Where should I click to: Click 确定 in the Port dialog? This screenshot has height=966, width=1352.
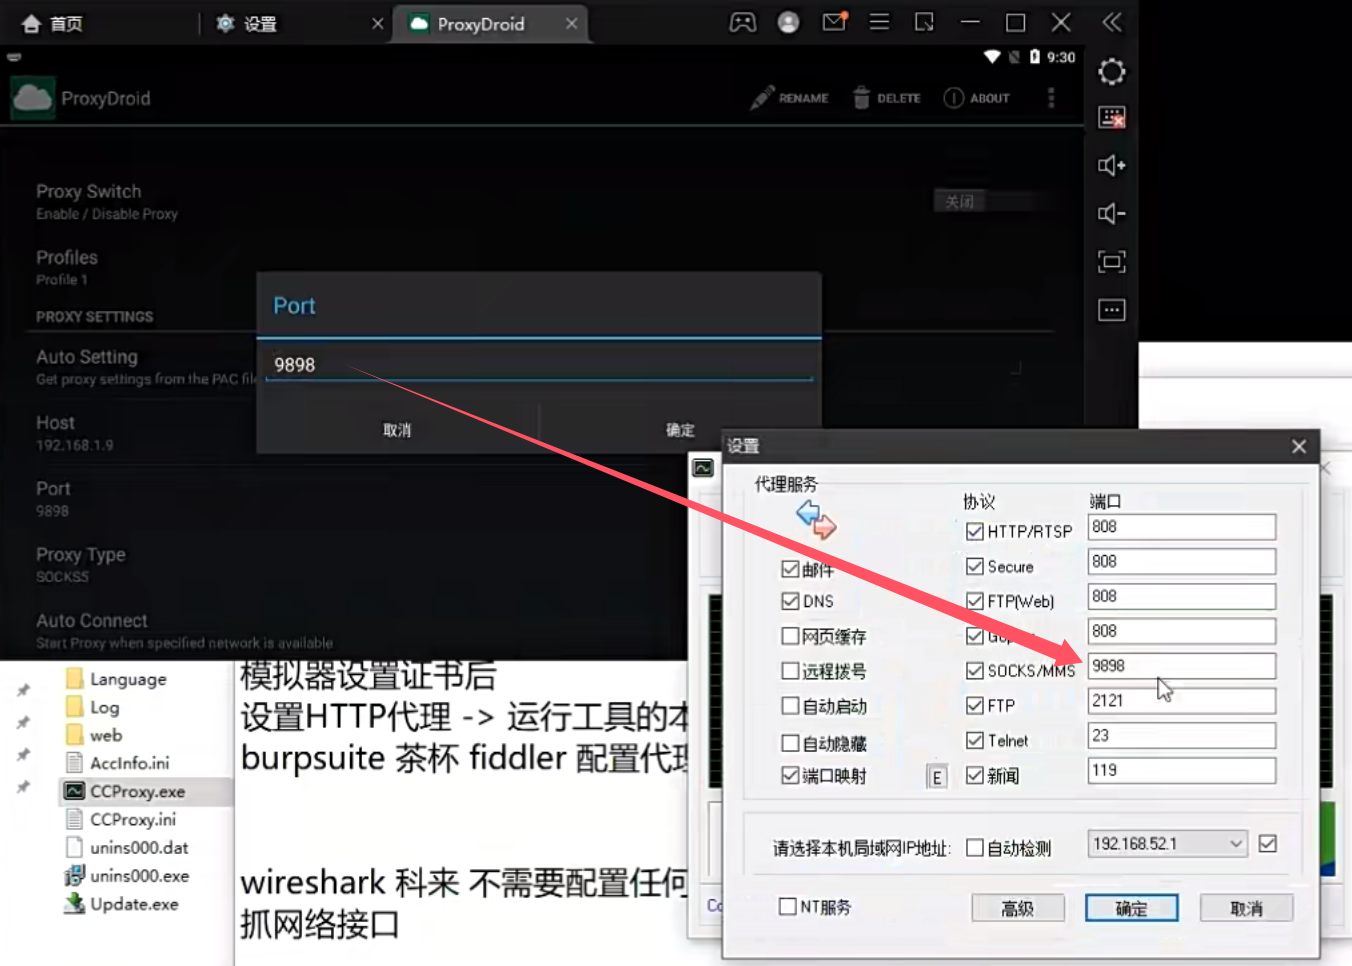[x=680, y=430]
